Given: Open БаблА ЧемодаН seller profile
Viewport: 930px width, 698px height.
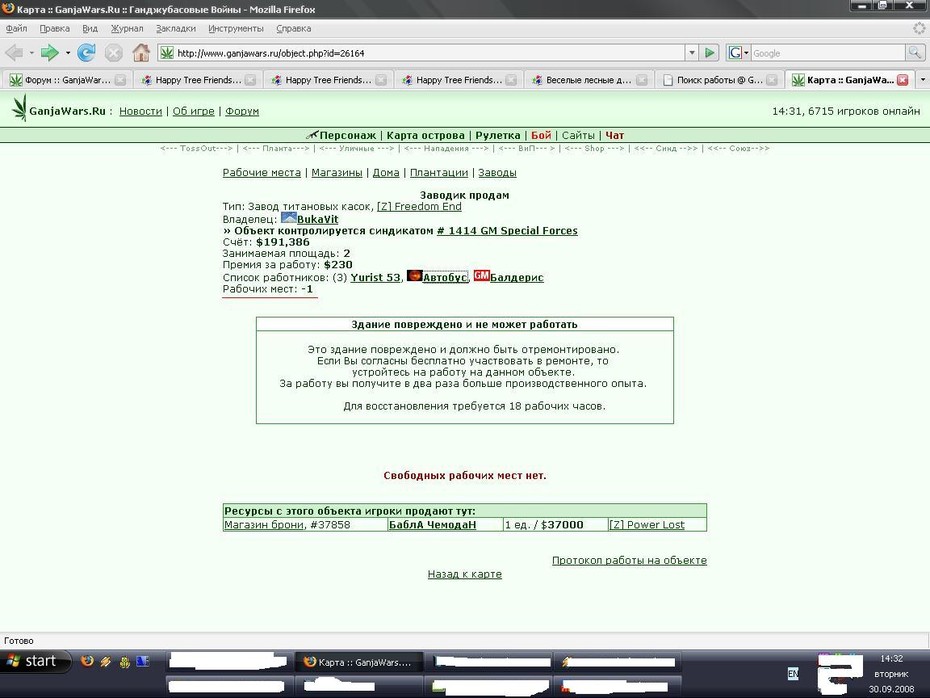Looking at the screenshot, I should coord(432,525).
